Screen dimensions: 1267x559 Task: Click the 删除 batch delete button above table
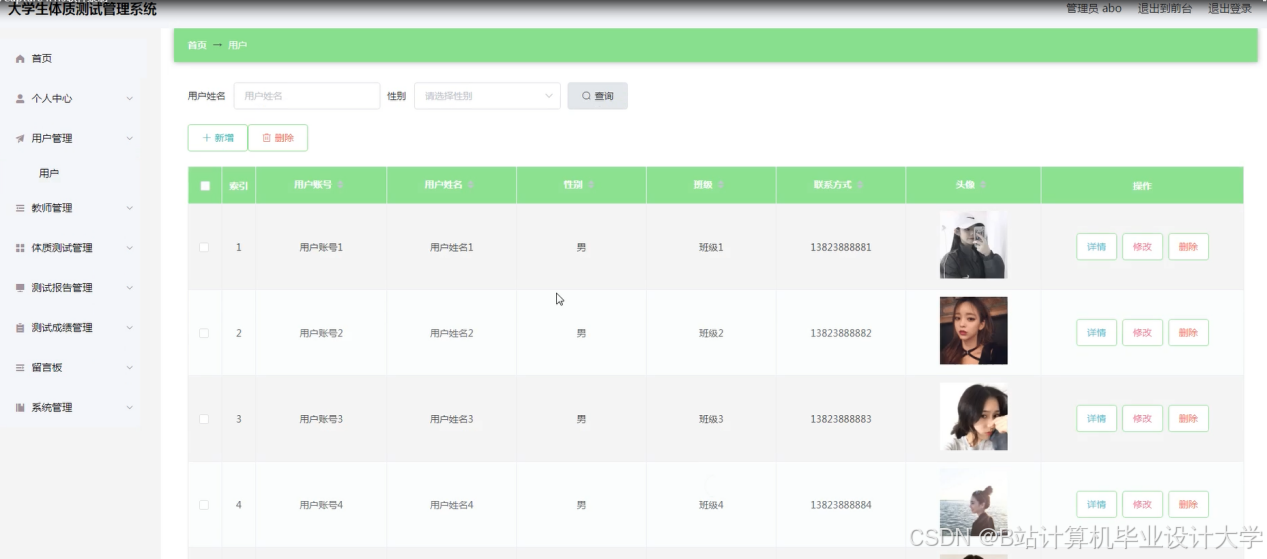(x=278, y=138)
